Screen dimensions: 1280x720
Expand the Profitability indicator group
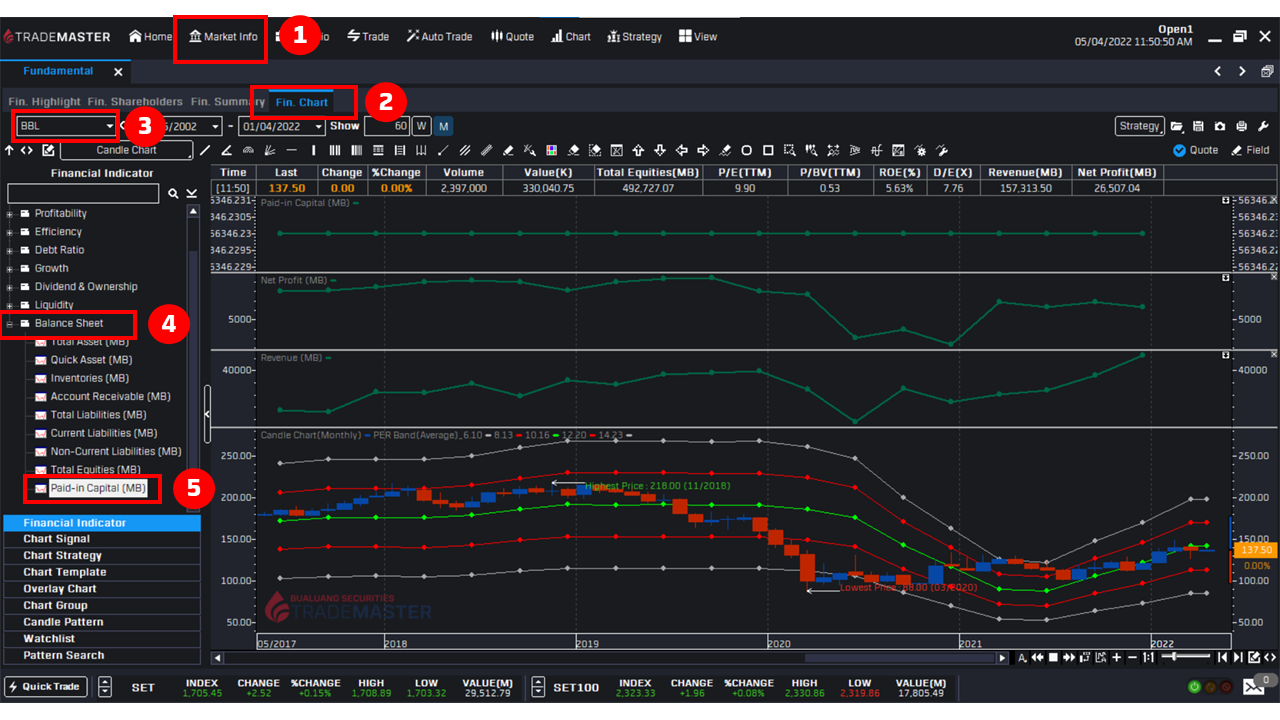coord(11,214)
